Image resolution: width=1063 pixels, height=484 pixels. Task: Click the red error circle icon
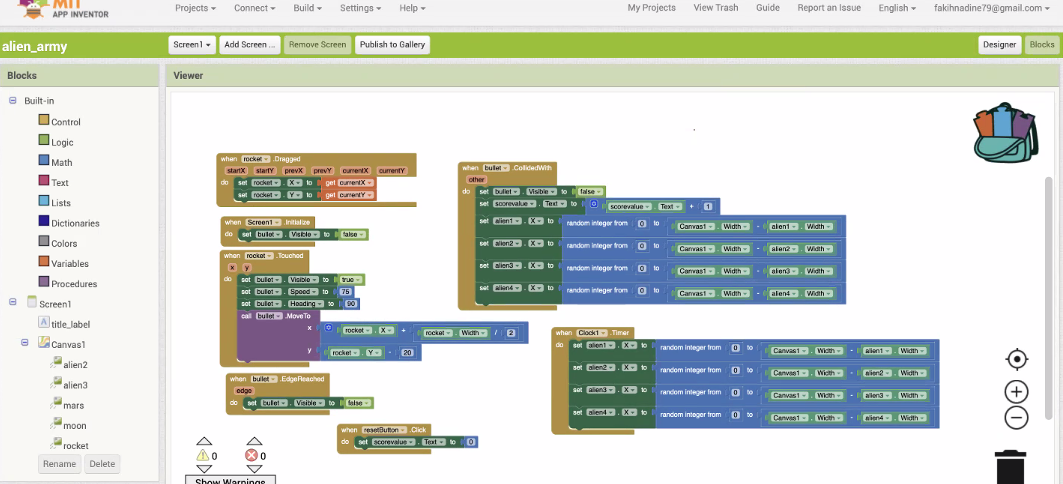click(251, 455)
